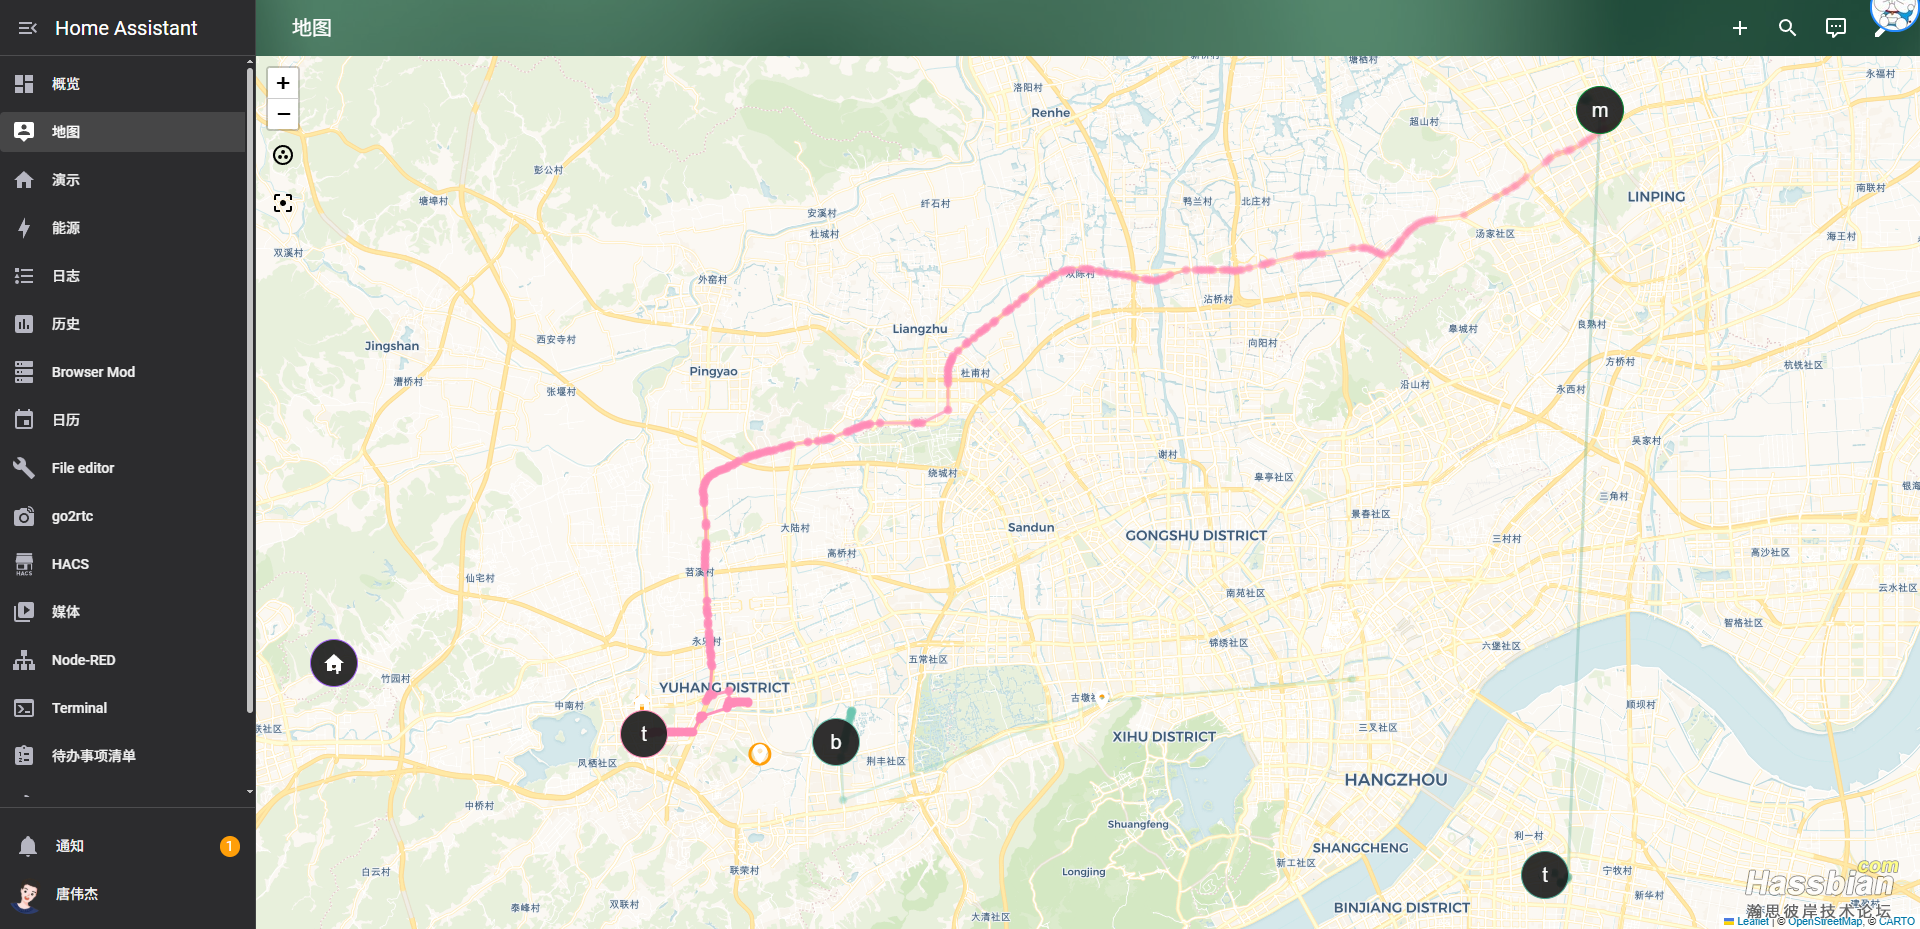This screenshot has width=1920, height=929.
Task: Zoom out of the map
Action: point(283,114)
